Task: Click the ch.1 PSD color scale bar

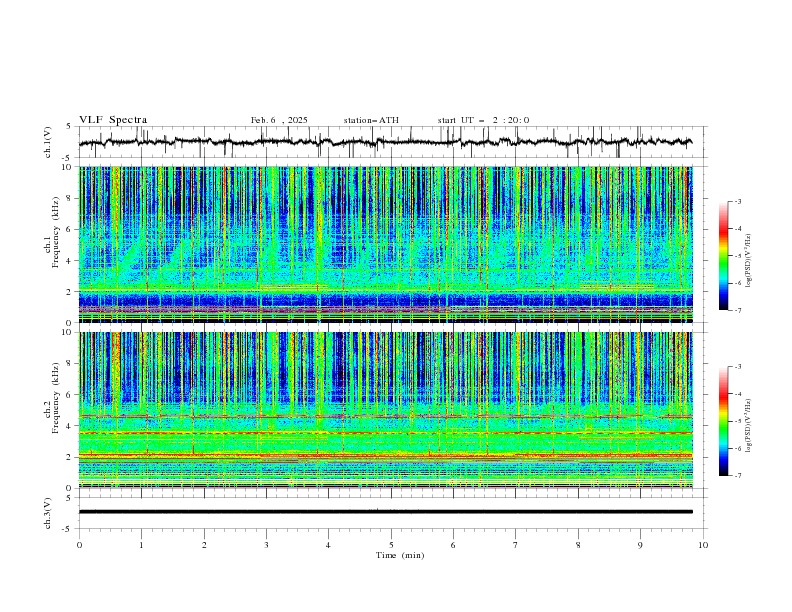Action: [x=723, y=256]
